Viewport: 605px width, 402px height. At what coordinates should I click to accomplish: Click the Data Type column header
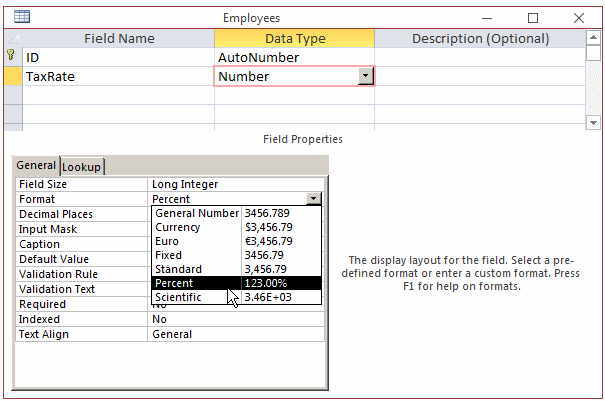click(x=294, y=38)
